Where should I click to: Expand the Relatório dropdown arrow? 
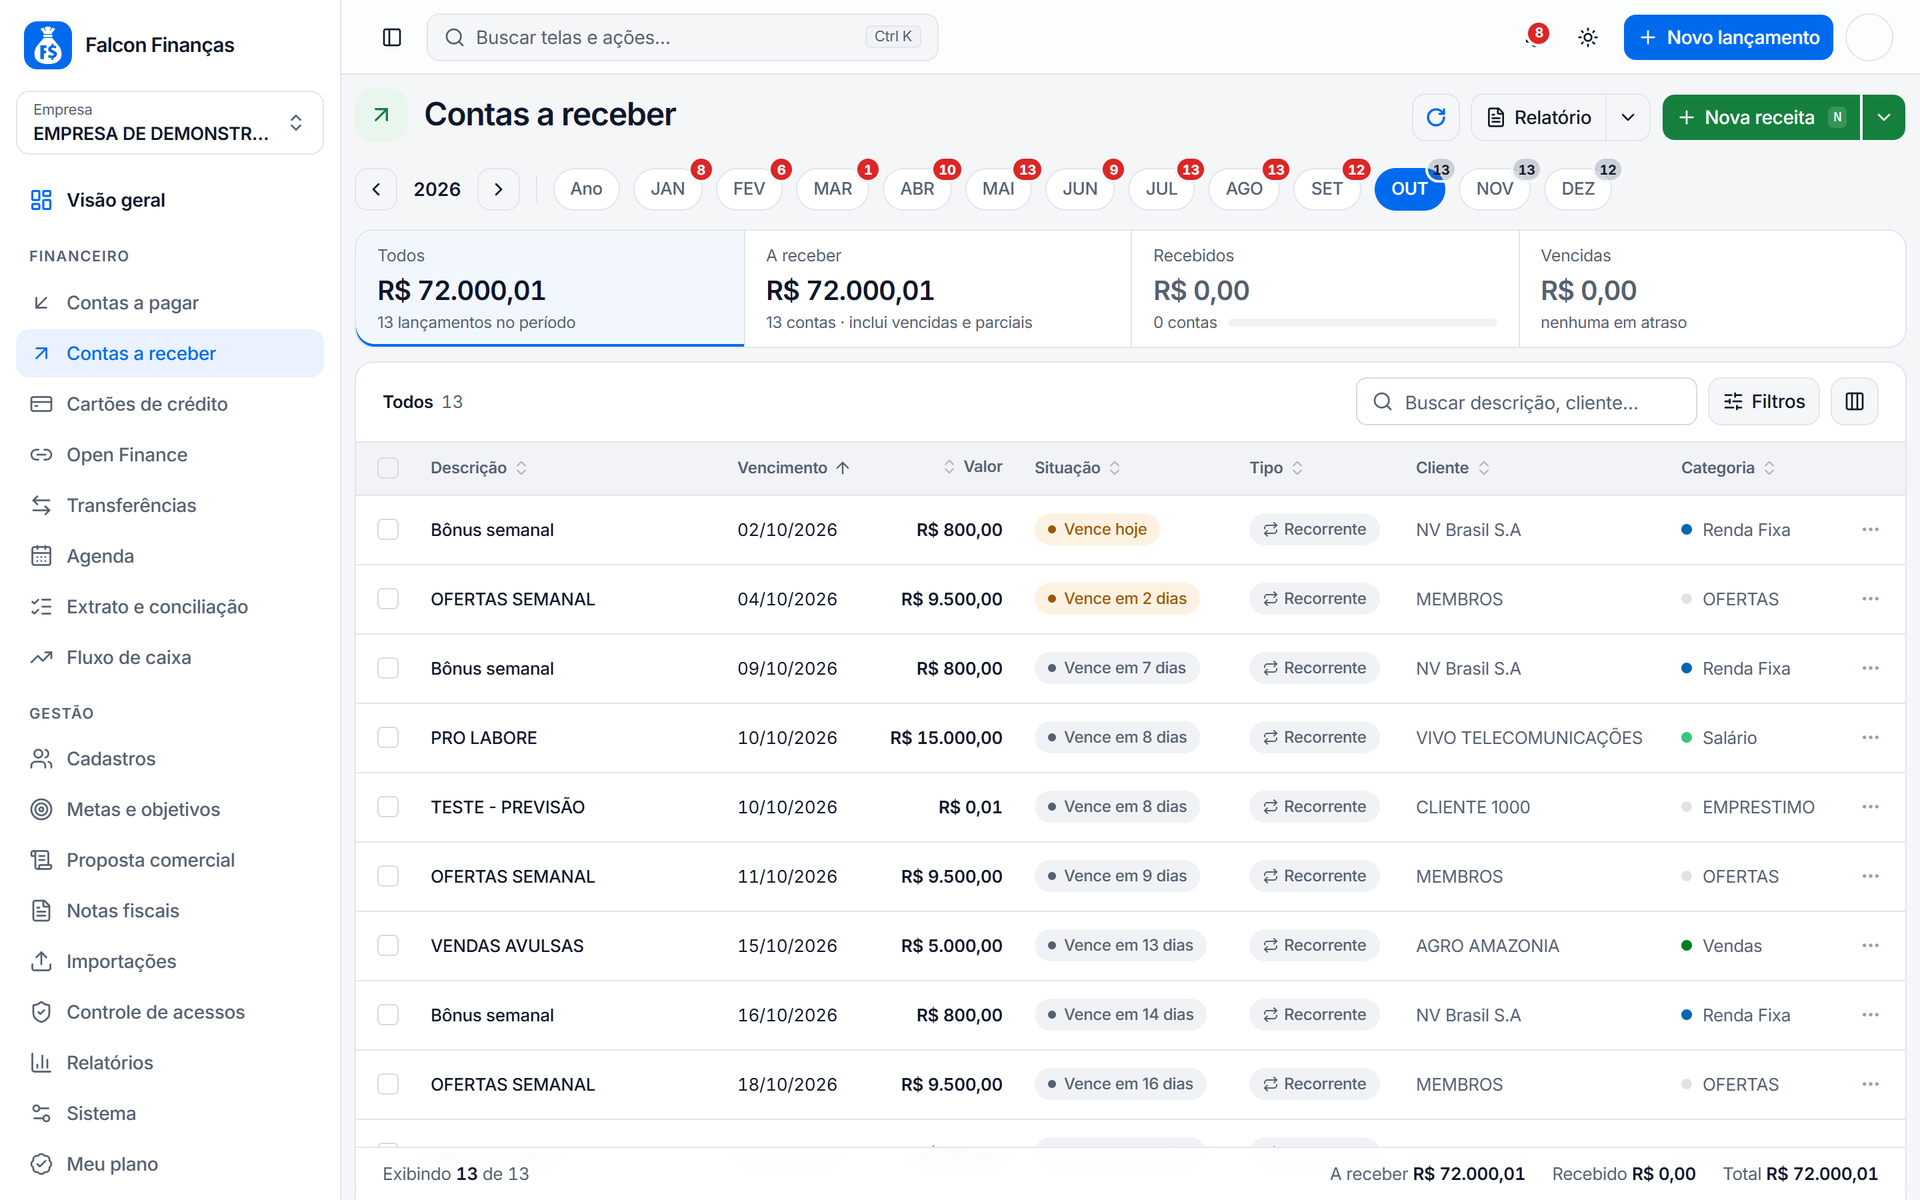(1628, 117)
